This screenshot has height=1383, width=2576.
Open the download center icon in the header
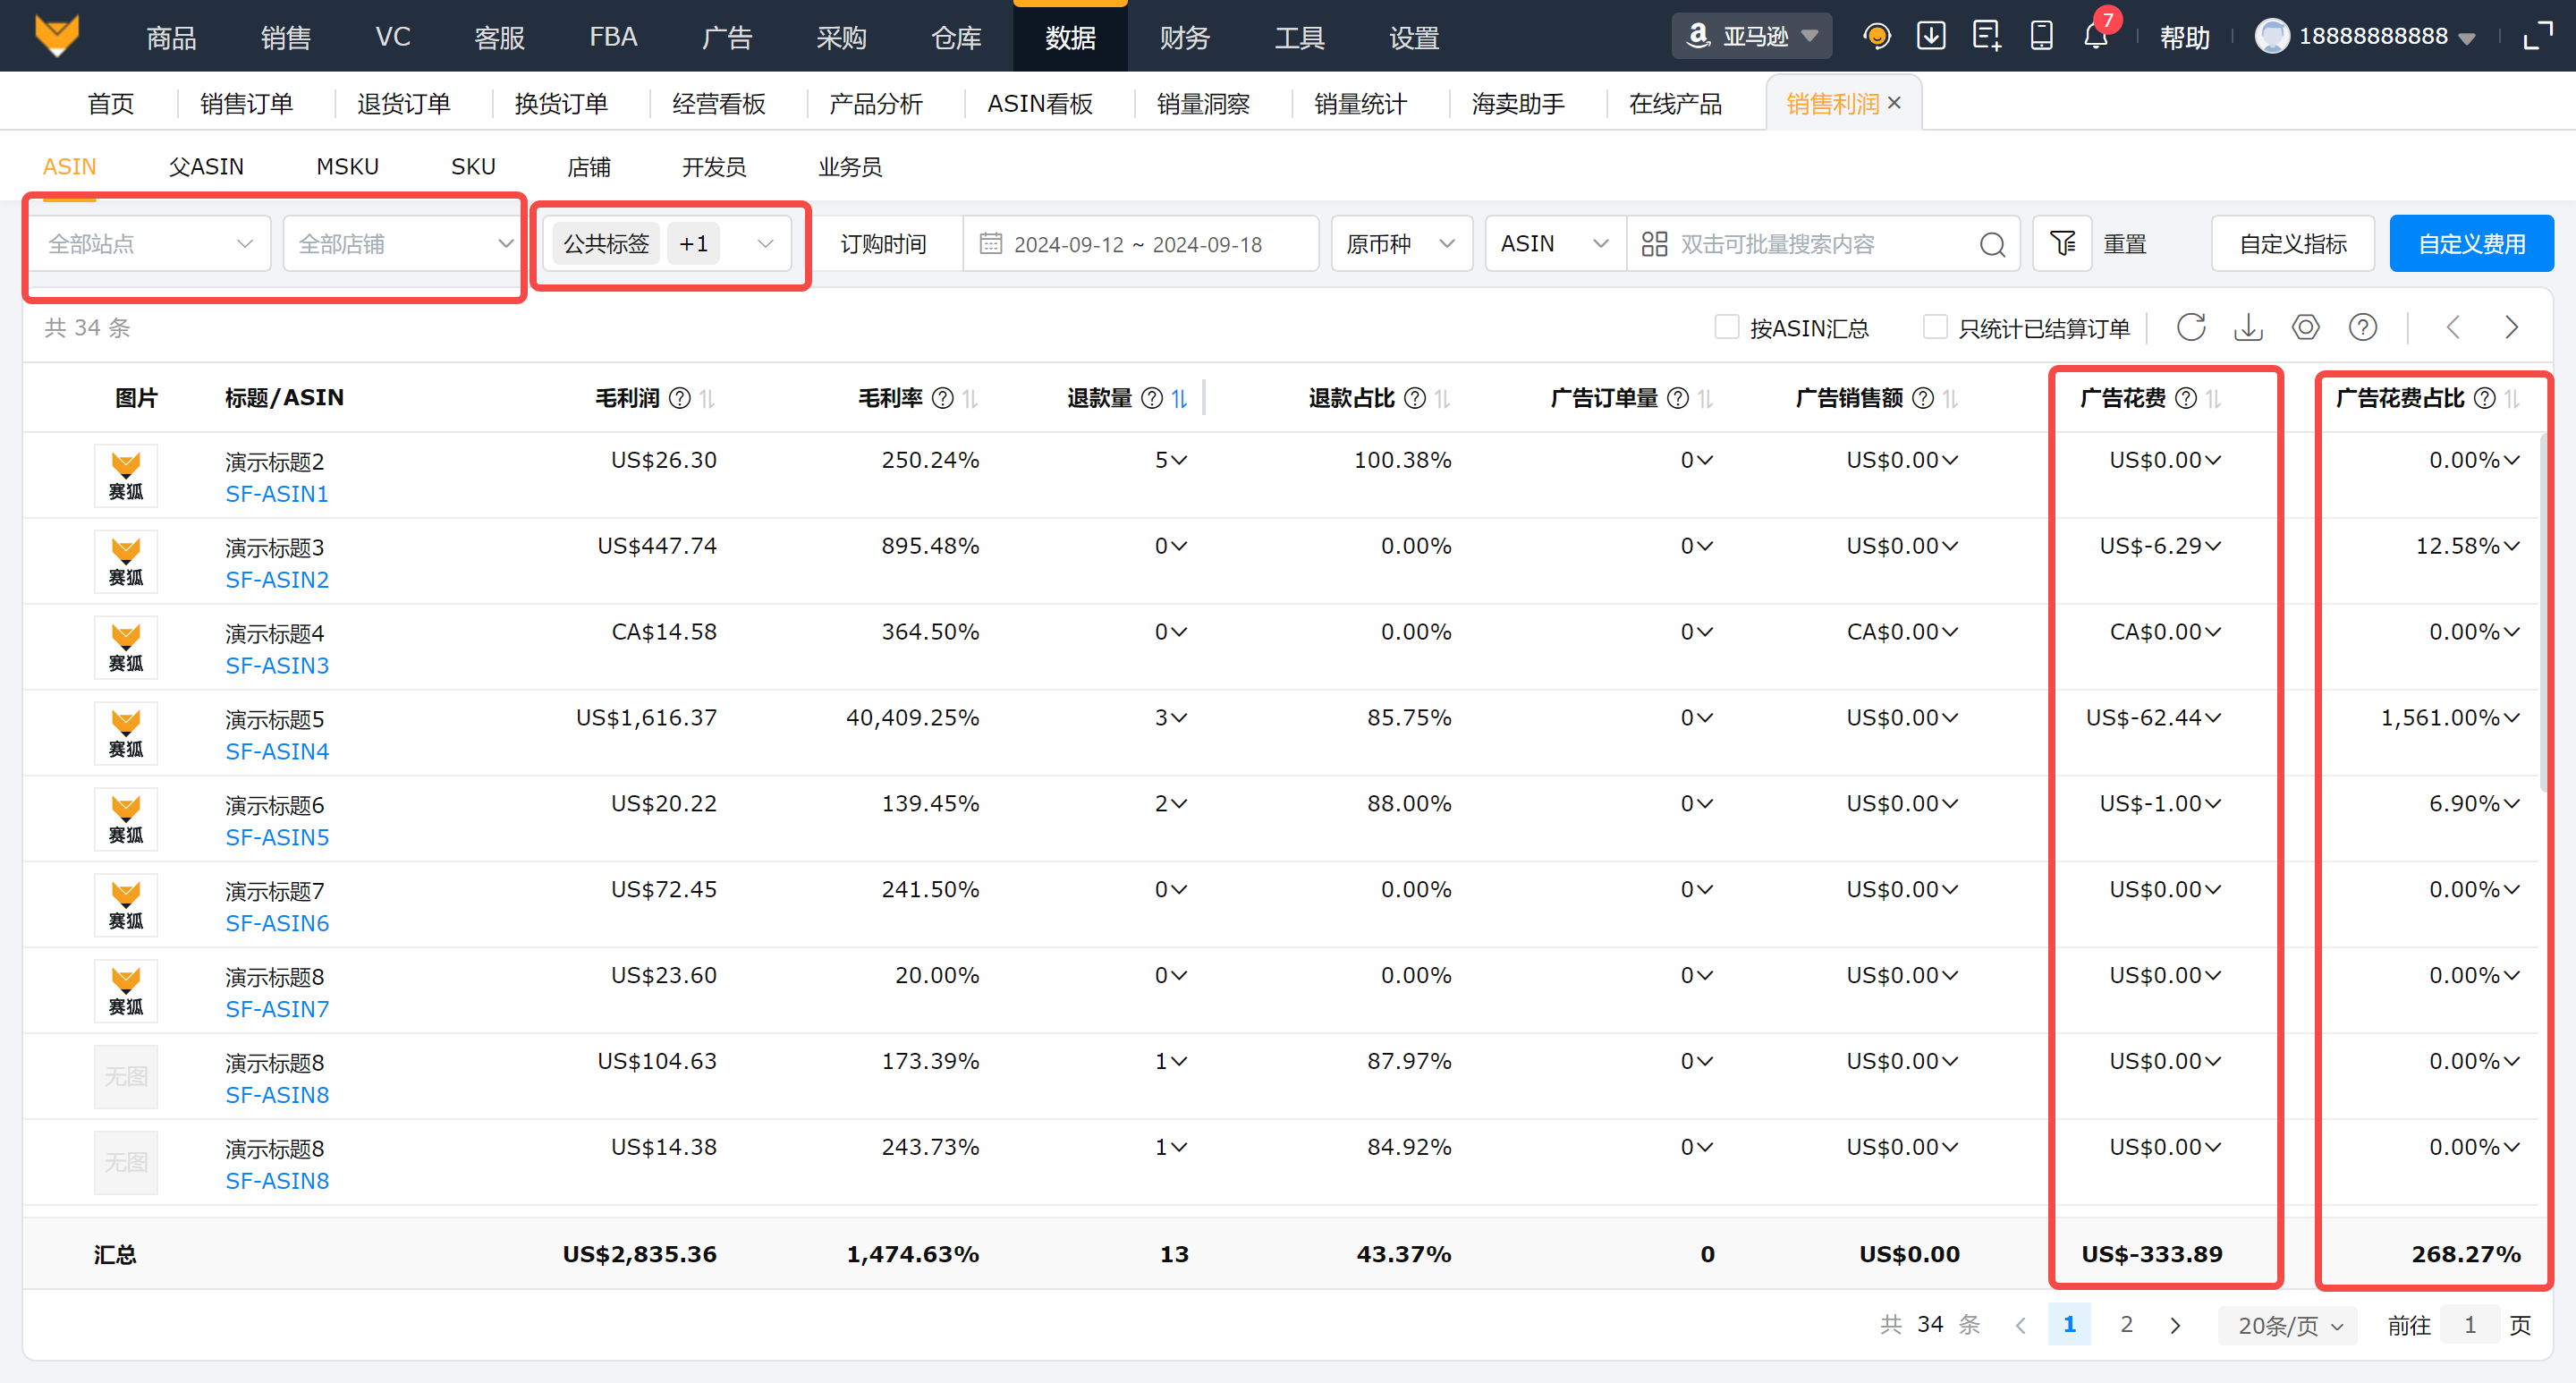[x=1931, y=37]
